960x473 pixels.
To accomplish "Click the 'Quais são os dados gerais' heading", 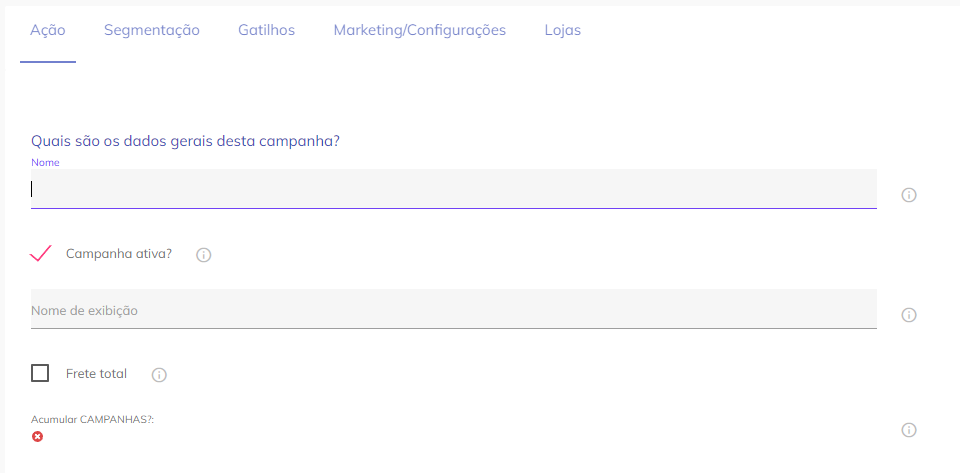I will click(x=185, y=141).
